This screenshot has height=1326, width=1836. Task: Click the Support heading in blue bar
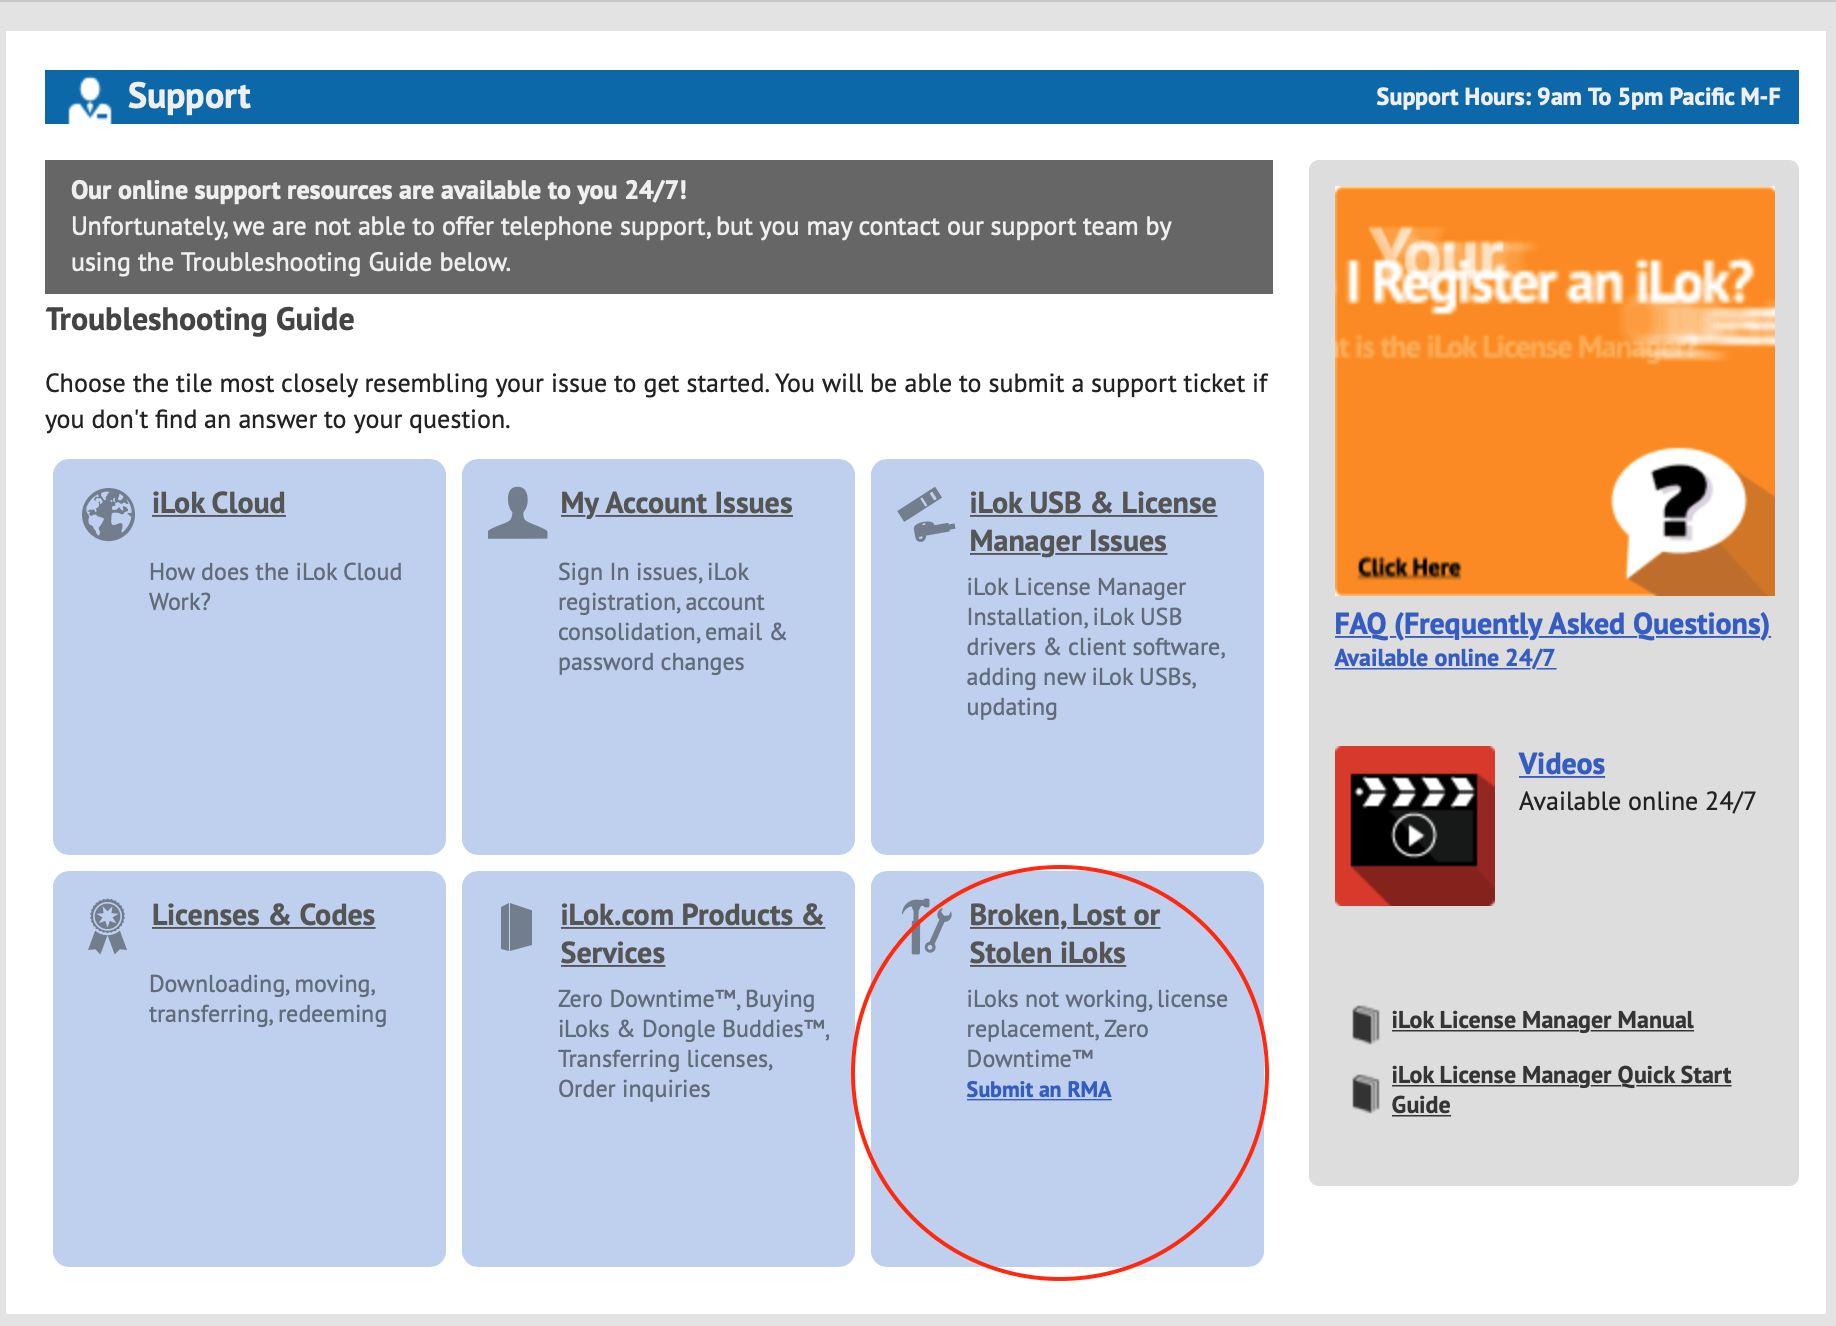(189, 96)
